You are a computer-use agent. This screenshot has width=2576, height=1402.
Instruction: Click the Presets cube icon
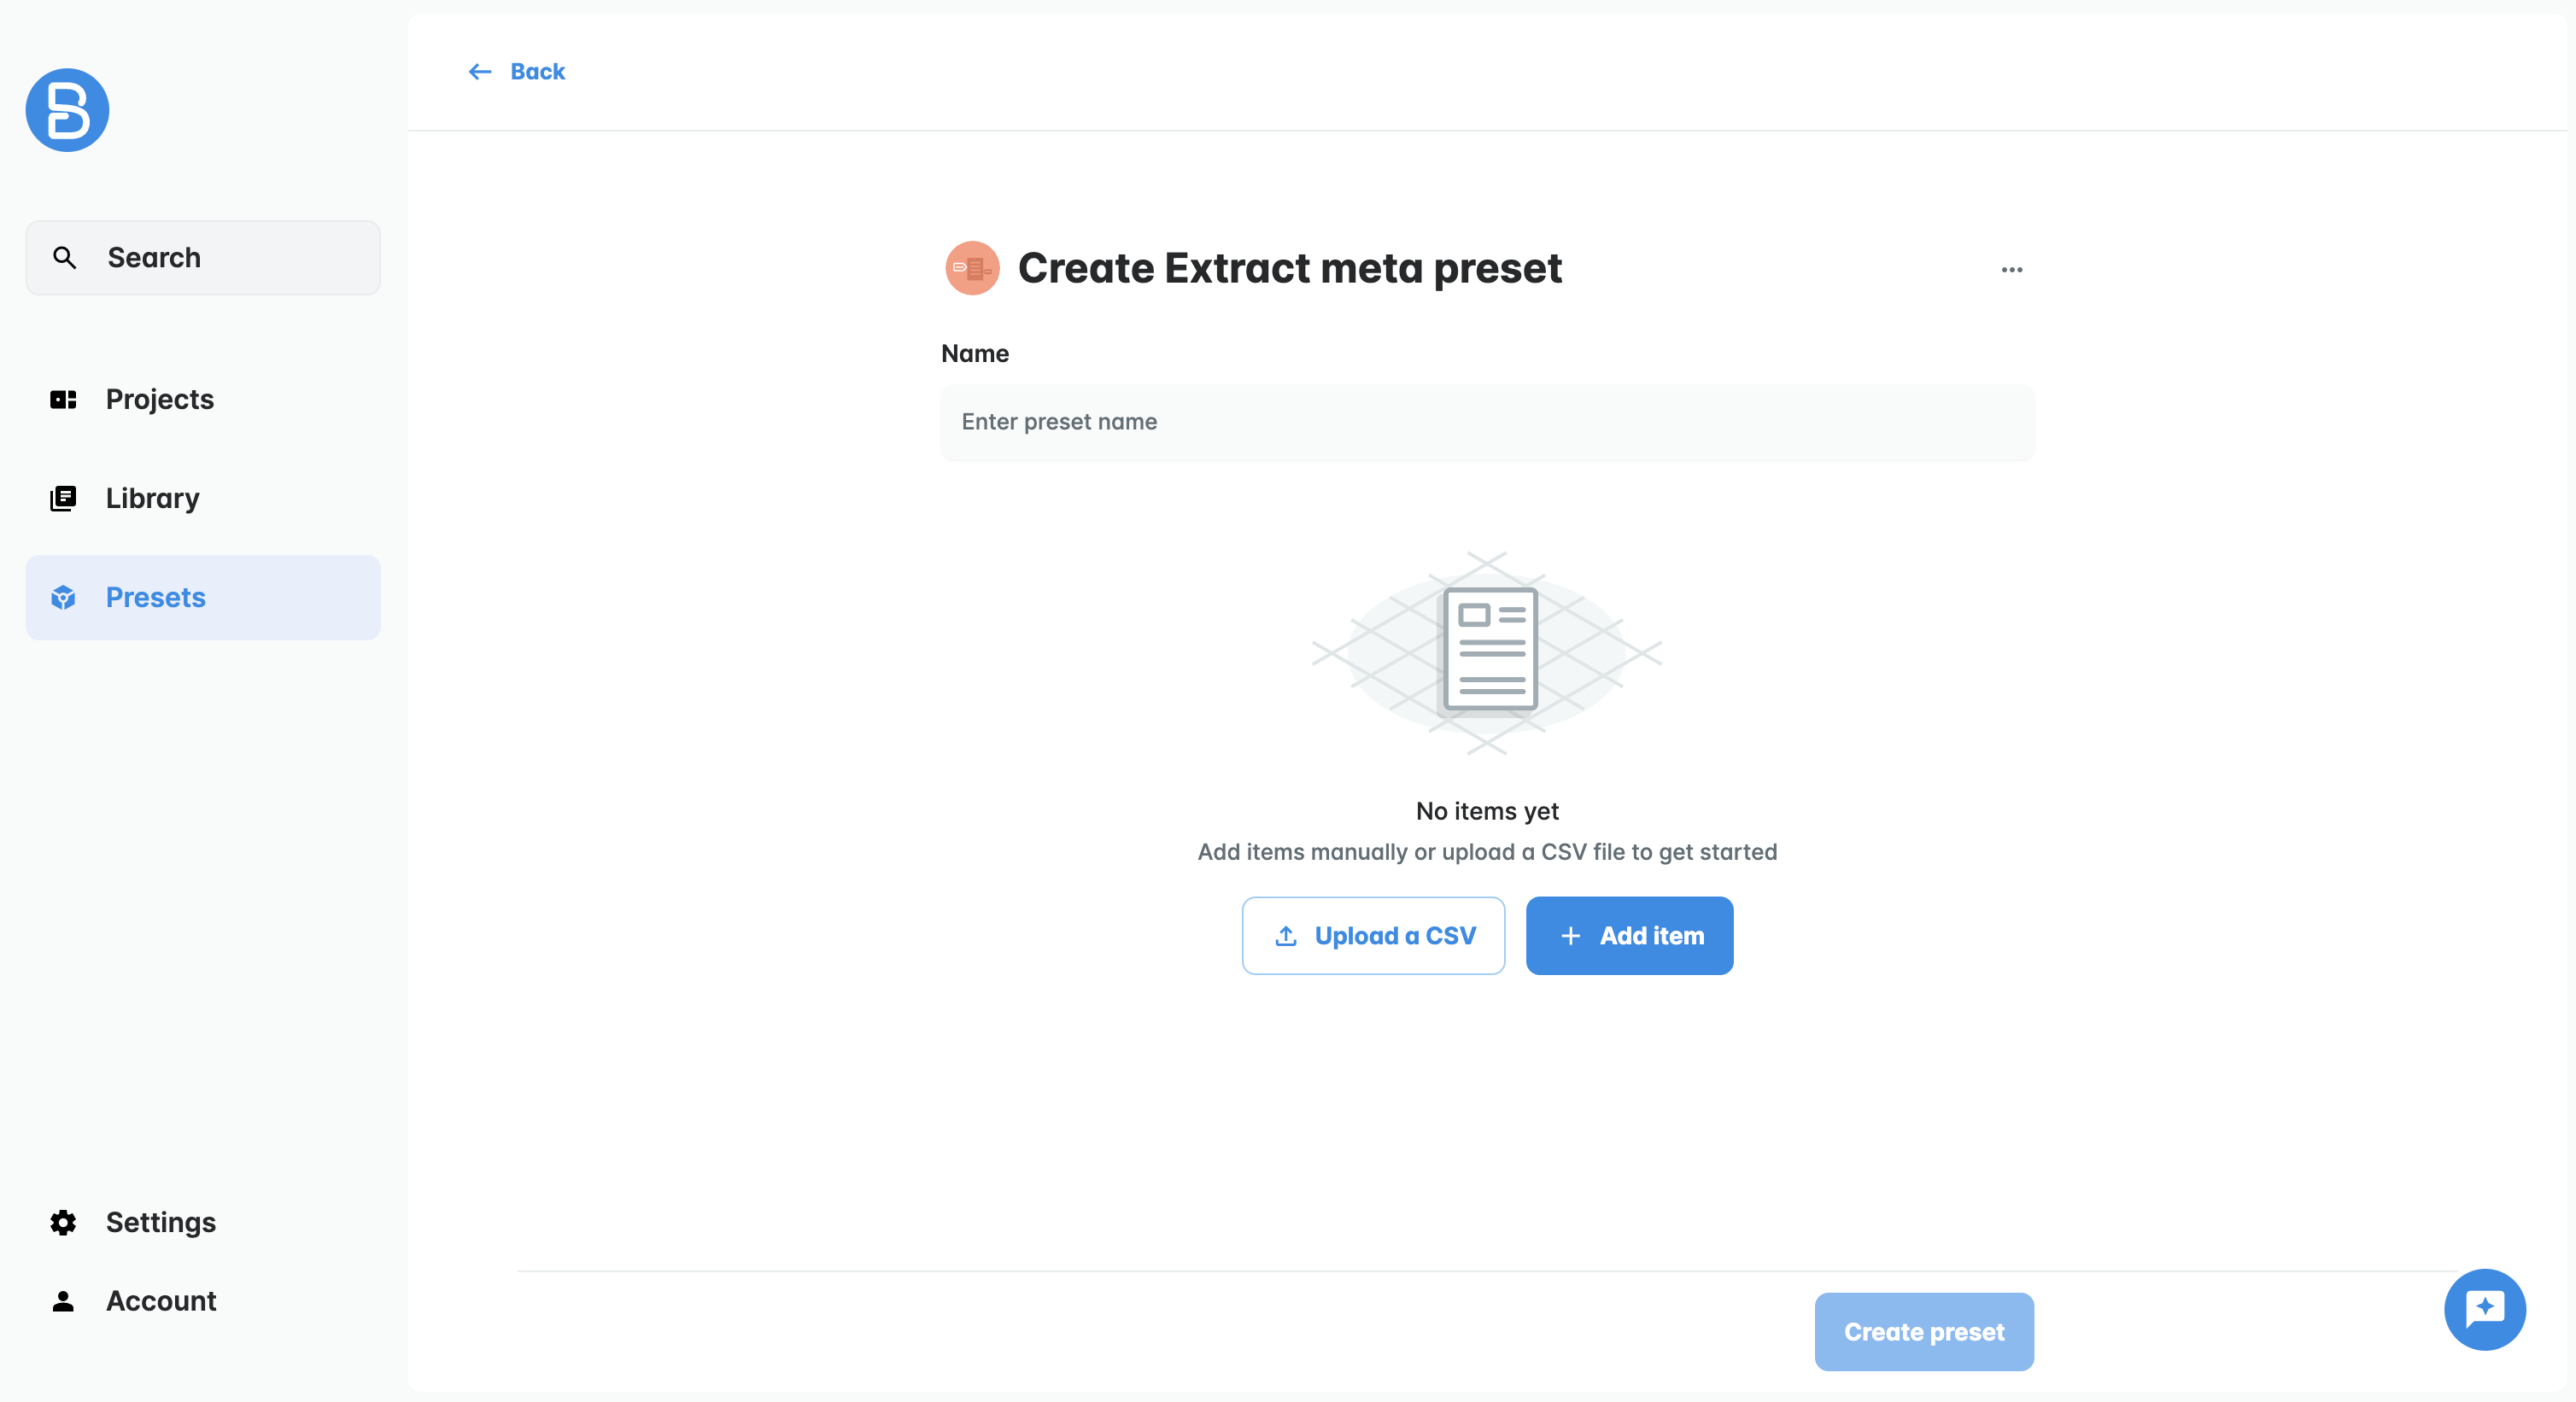click(63, 598)
